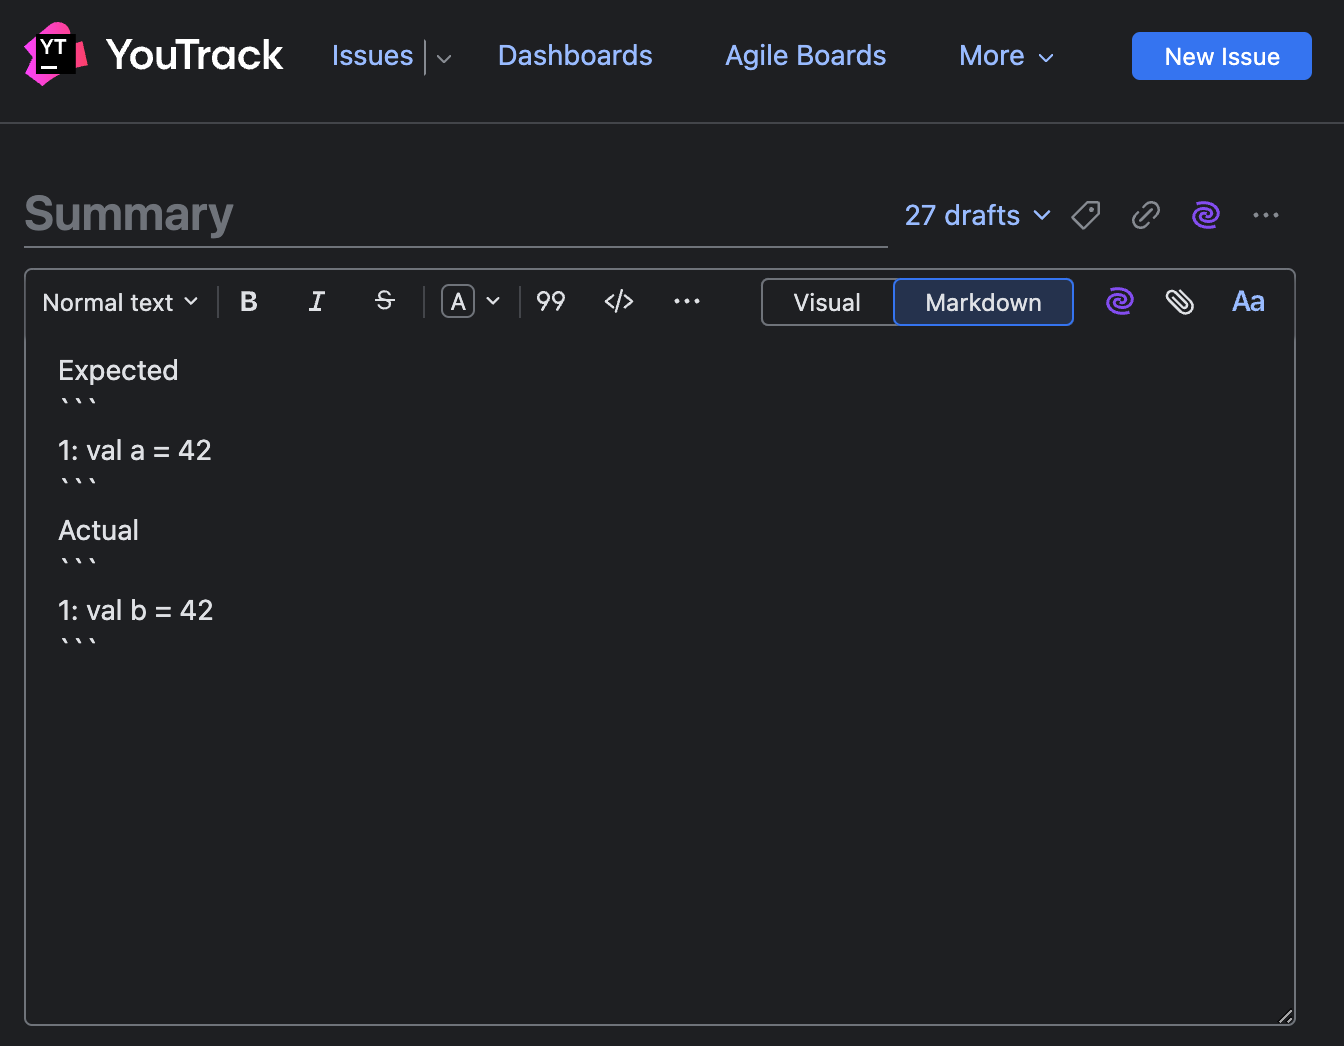Toggle italic formatting
This screenshot has height=1046, width=1344.
(317, 302)
